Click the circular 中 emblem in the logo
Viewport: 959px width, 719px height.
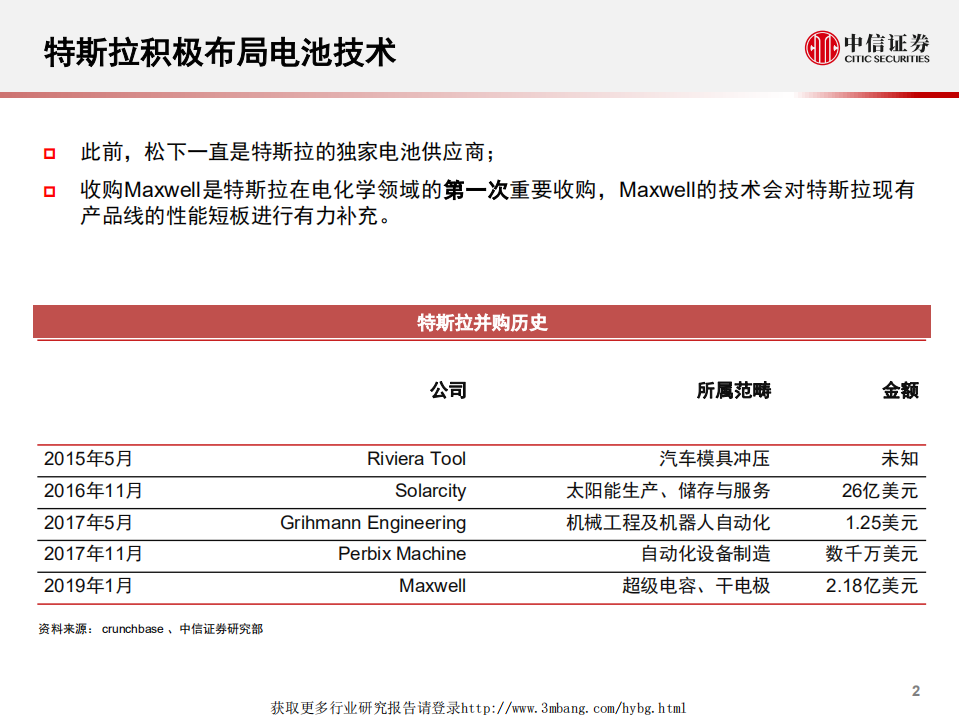(821, 49)
